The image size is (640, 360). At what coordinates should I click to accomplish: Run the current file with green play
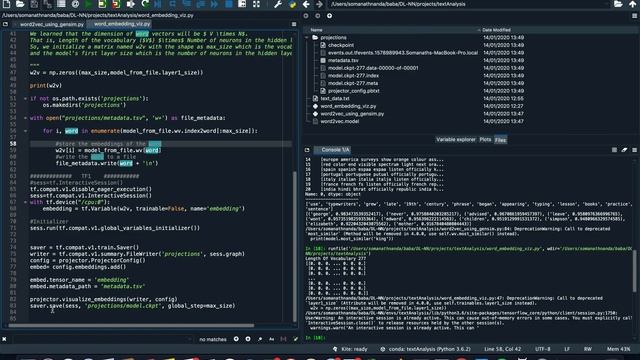tap(88, 4)
